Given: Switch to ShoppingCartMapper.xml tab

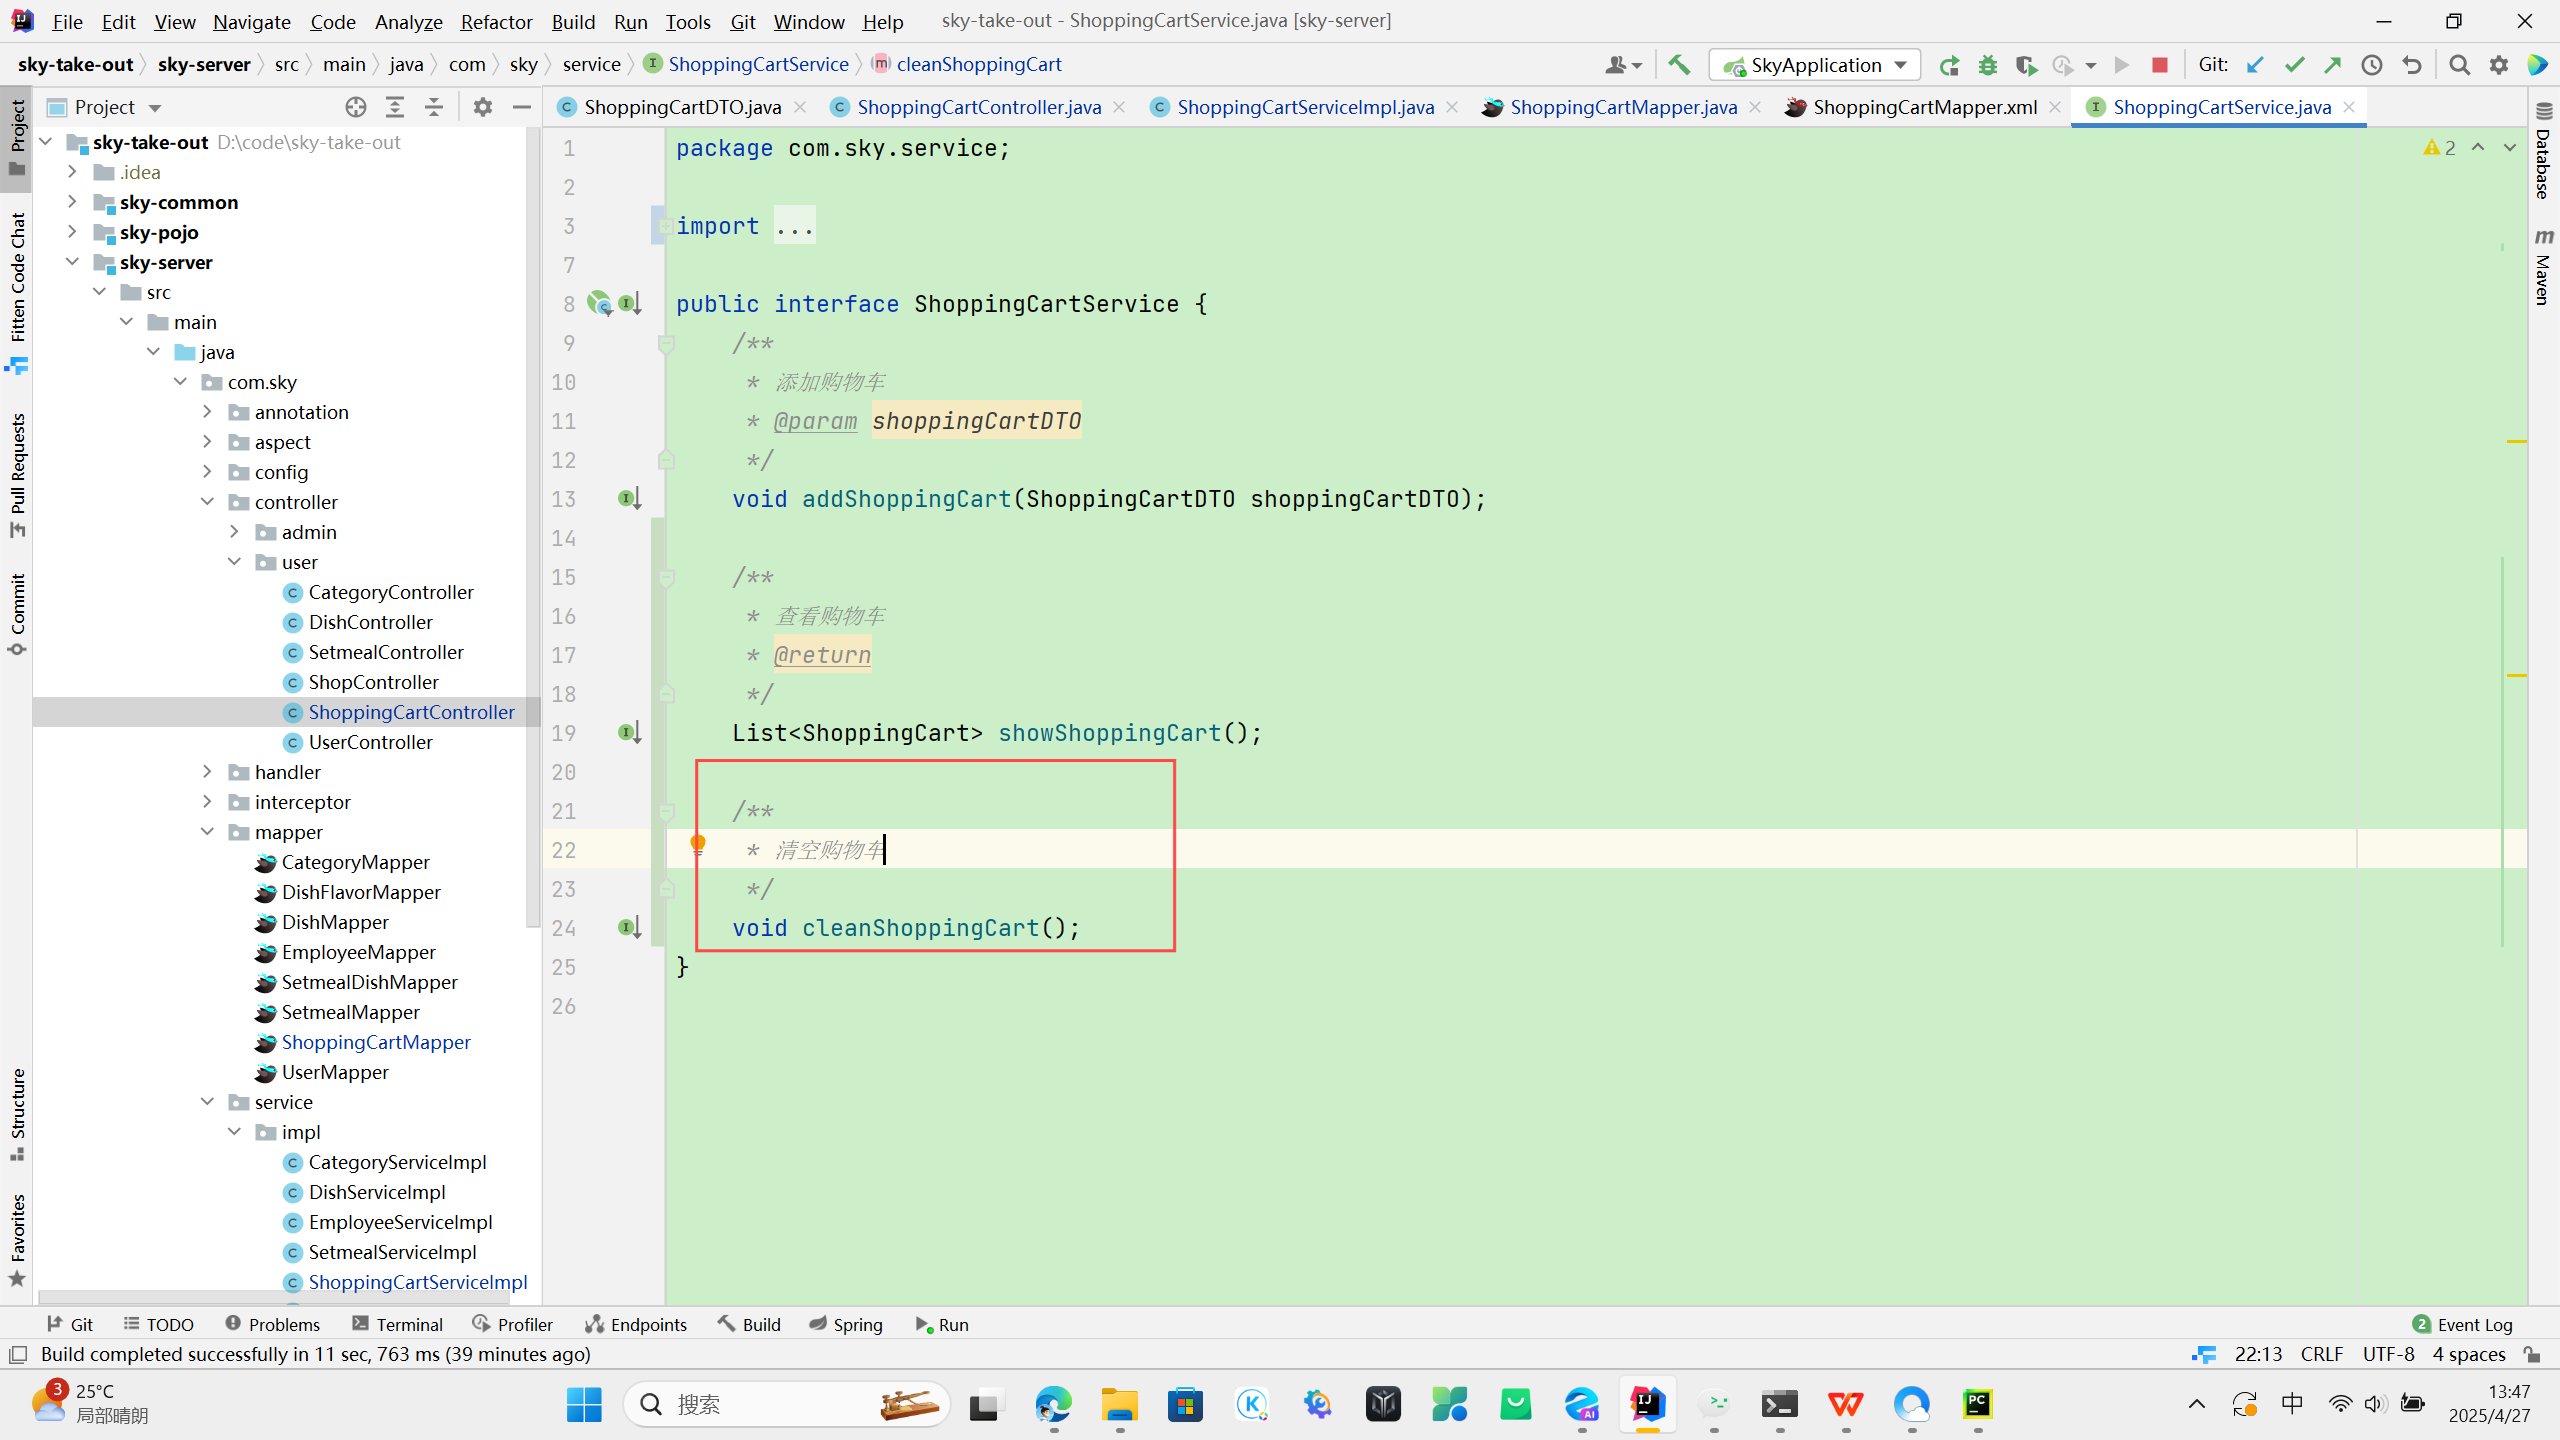Looking at the screenshot, I should [x=1923, y=107].
